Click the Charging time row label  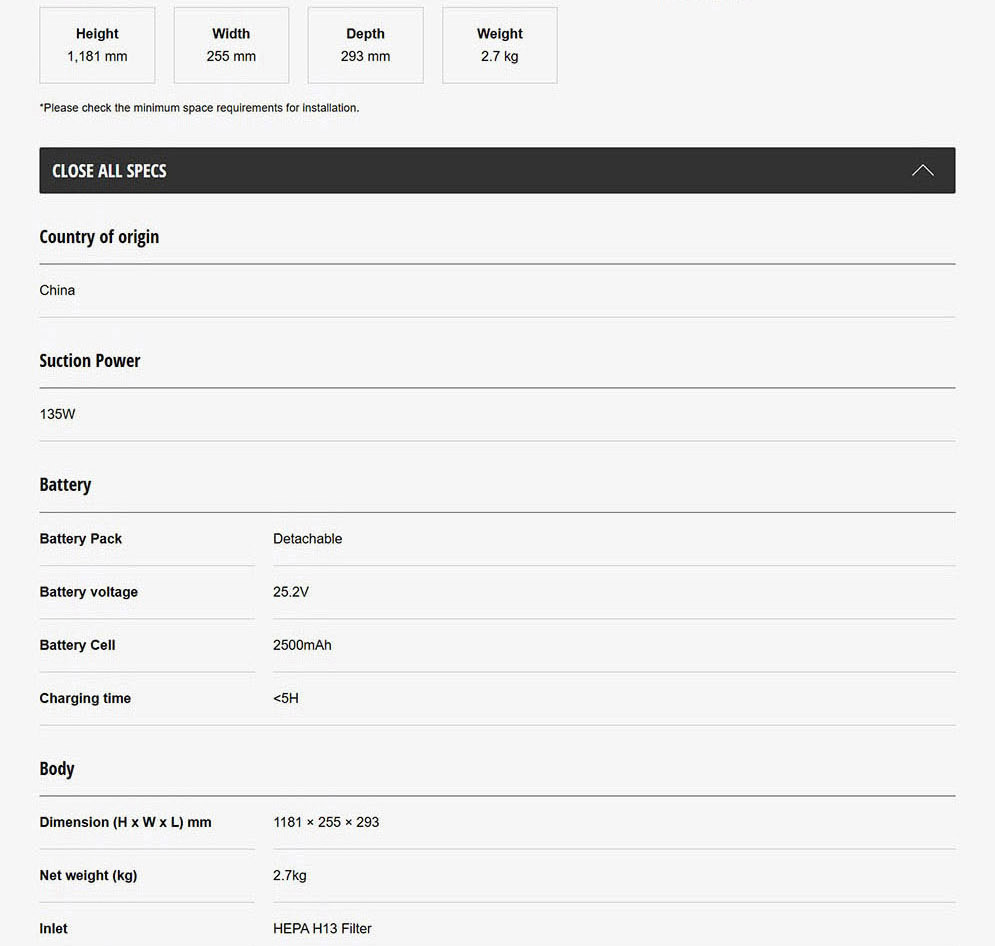(85, 698)
